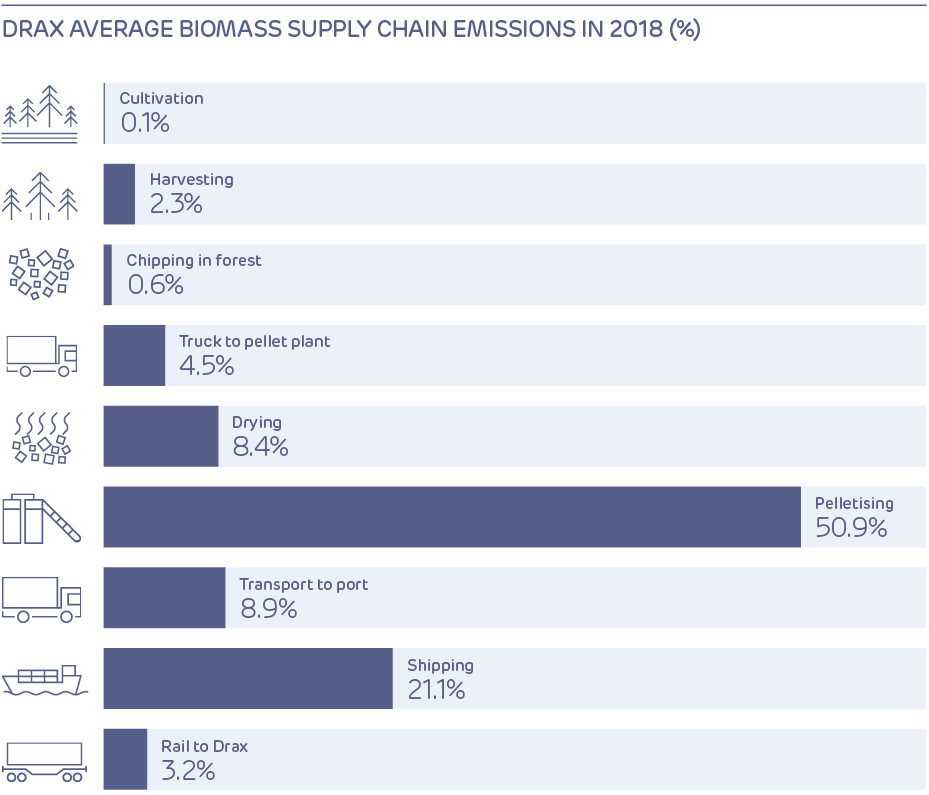
Task: Click the Harvesting three-trees icon
Action: click(x=41, y=195)
